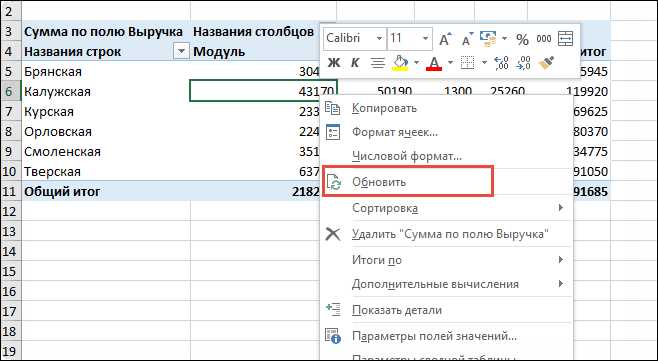Apply red font color

(434, 63)
